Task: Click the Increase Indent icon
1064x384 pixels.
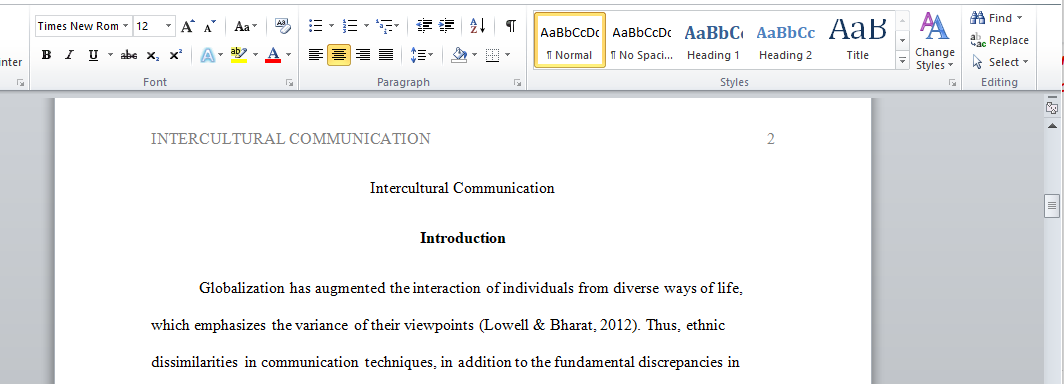Action: pyautogui.click(x=446, y=26)
